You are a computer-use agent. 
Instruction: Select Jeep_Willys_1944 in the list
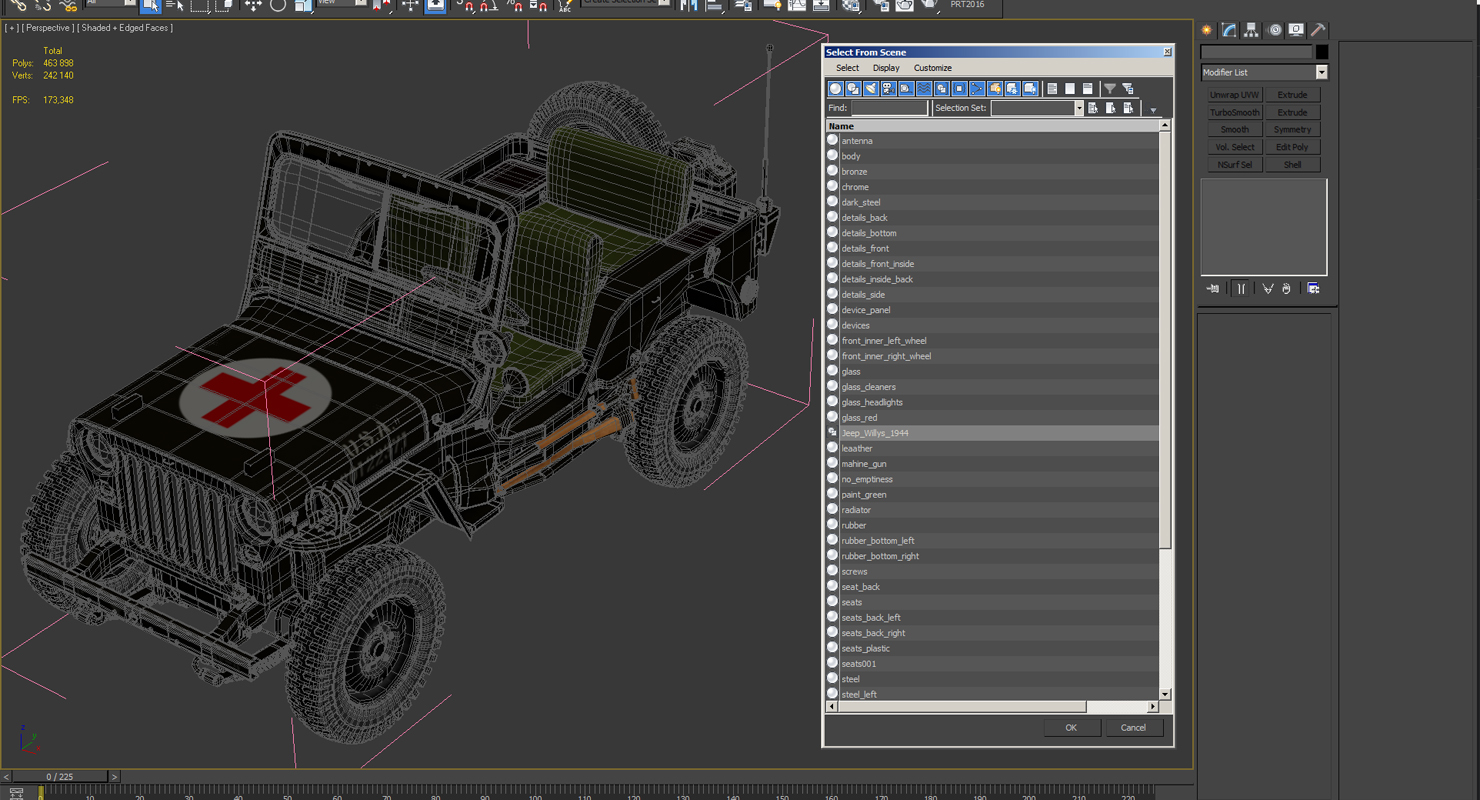click(992, 433)
